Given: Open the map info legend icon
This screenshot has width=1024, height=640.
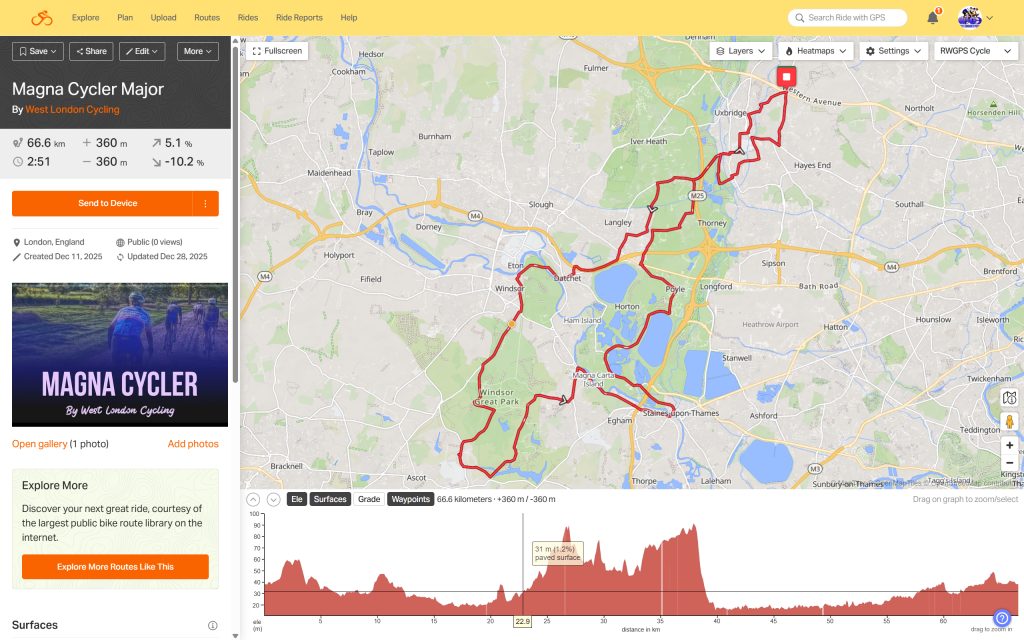Looking at the screenshot, I should point(1009,398).
